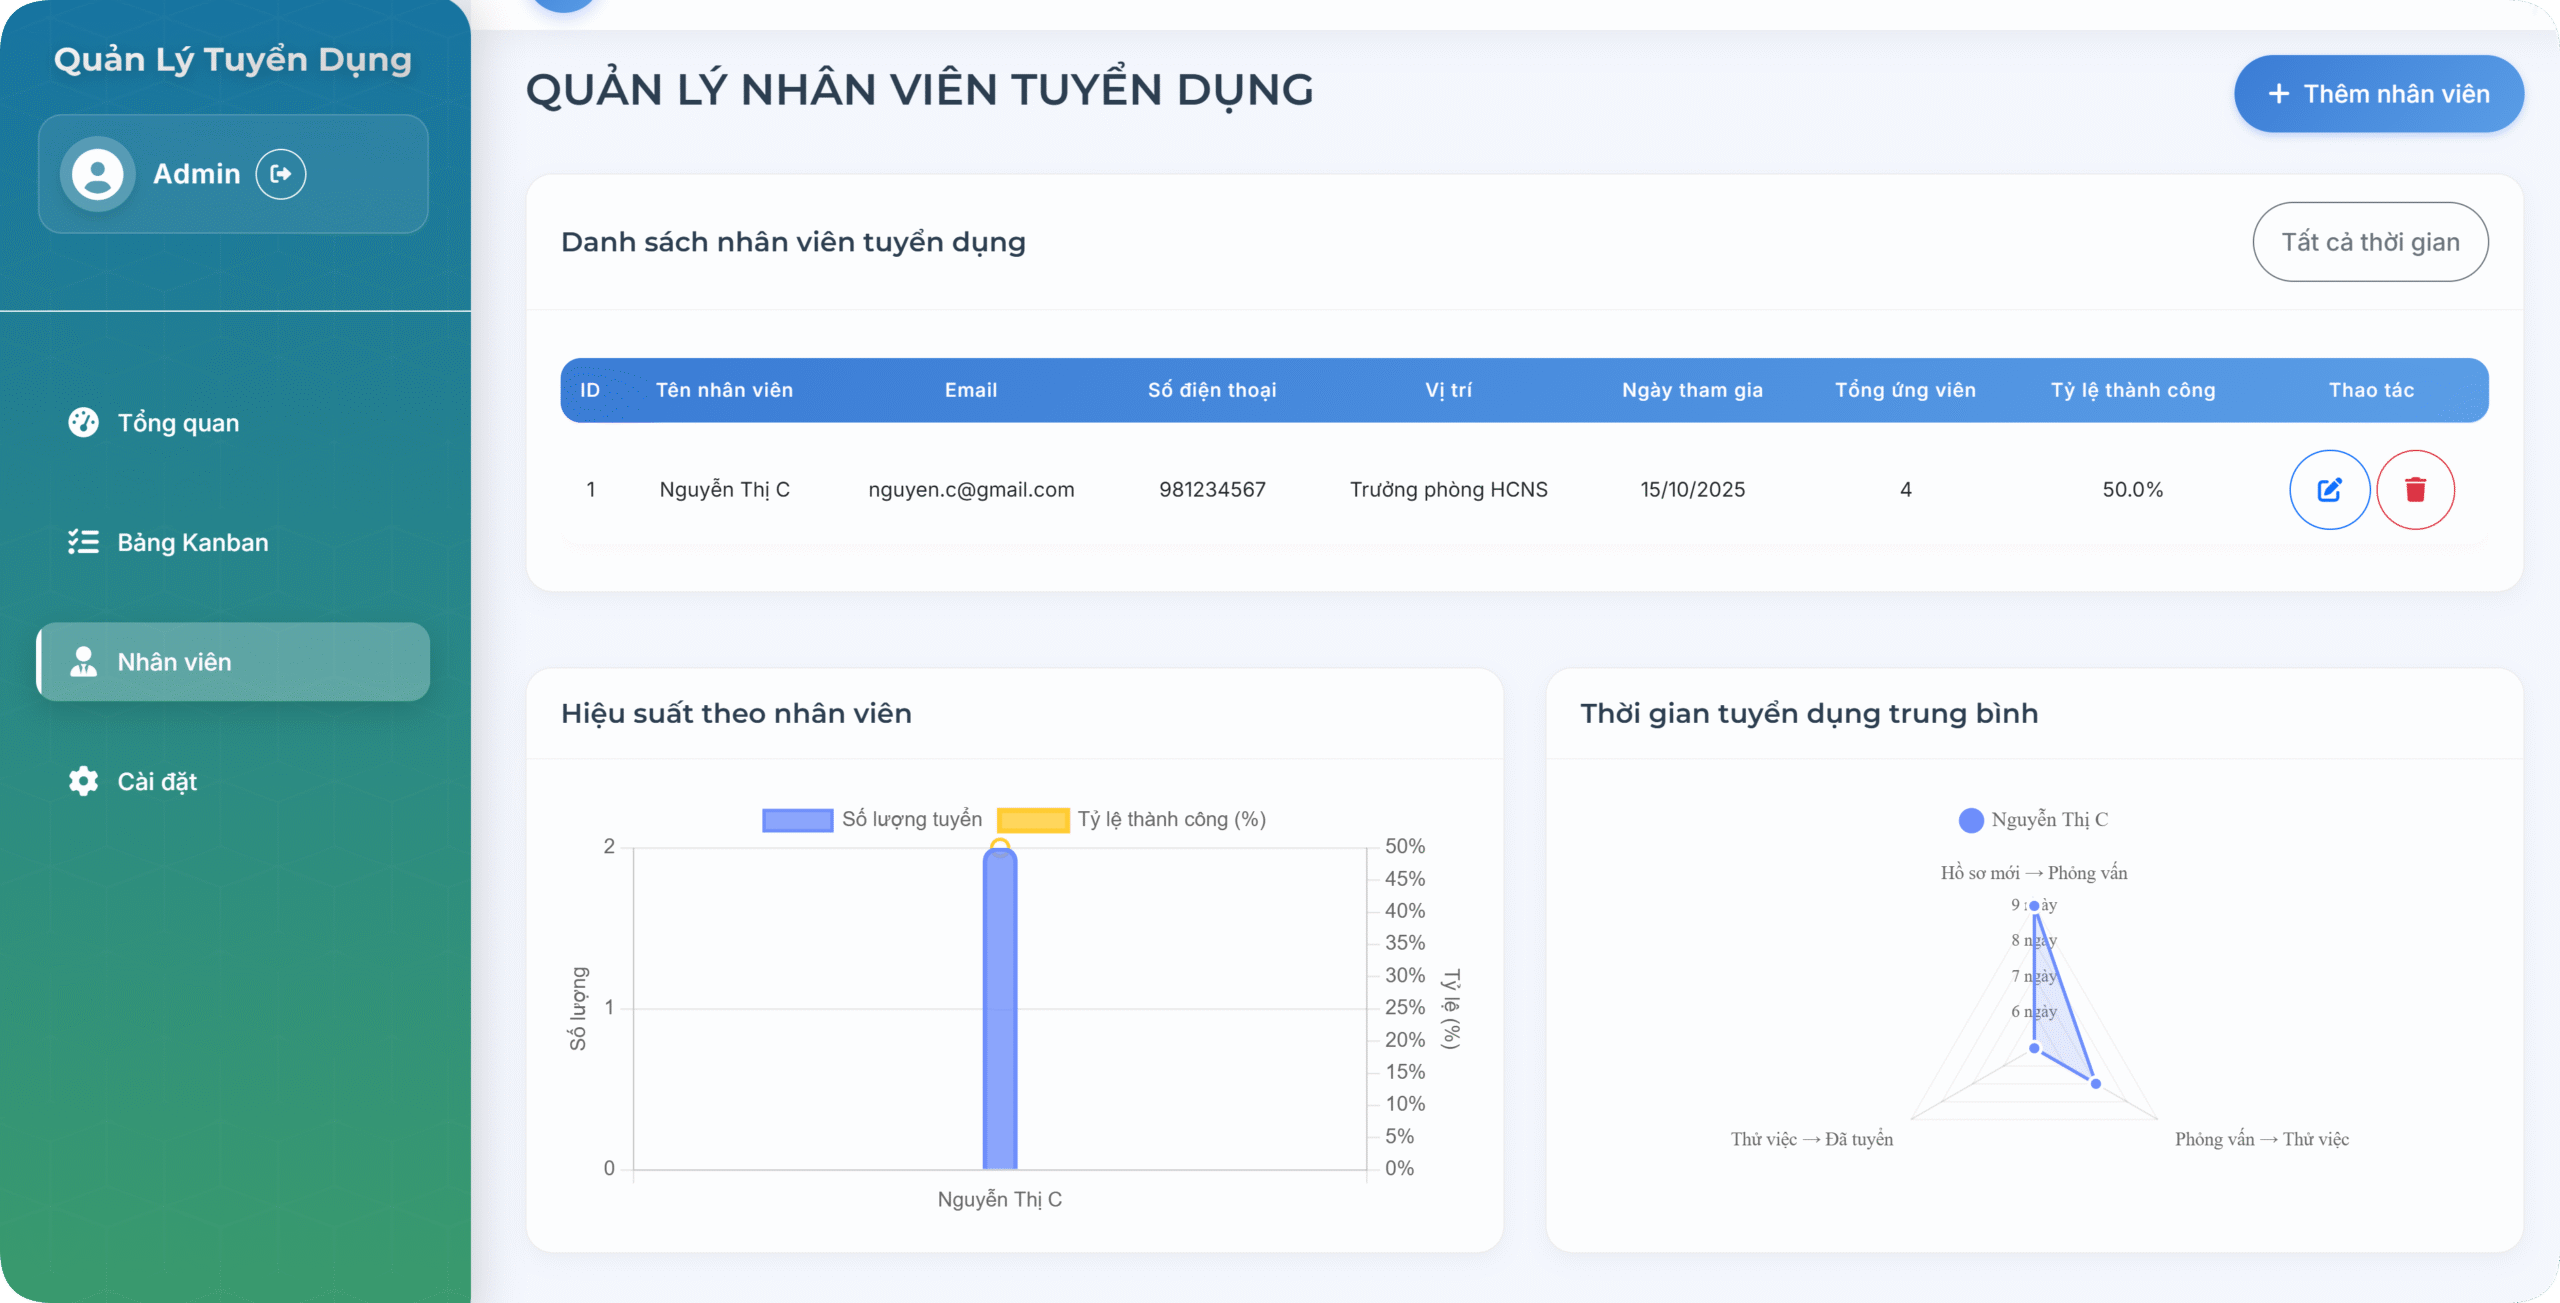Click the Cài đặt gear icon
This screenshot has width=2560, height=1303.
pos(83,781)
